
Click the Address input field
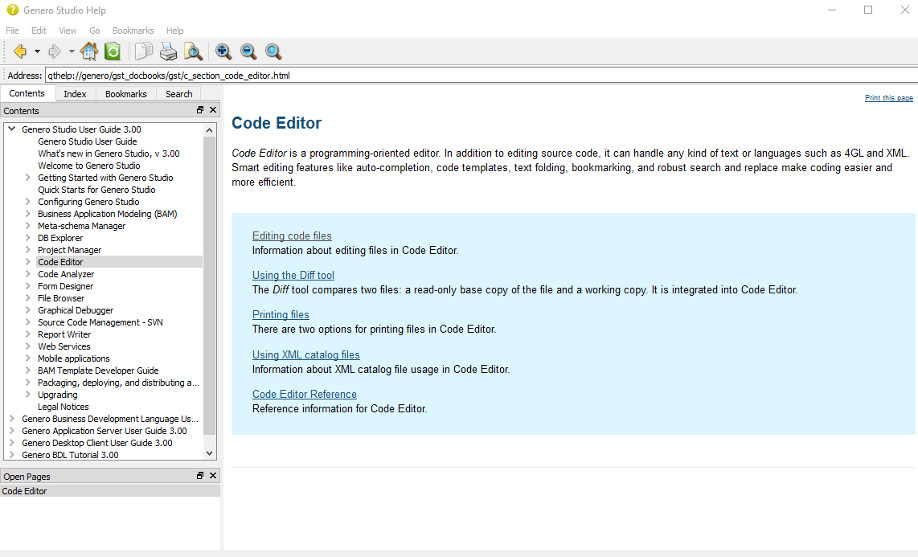coord(480,76)
